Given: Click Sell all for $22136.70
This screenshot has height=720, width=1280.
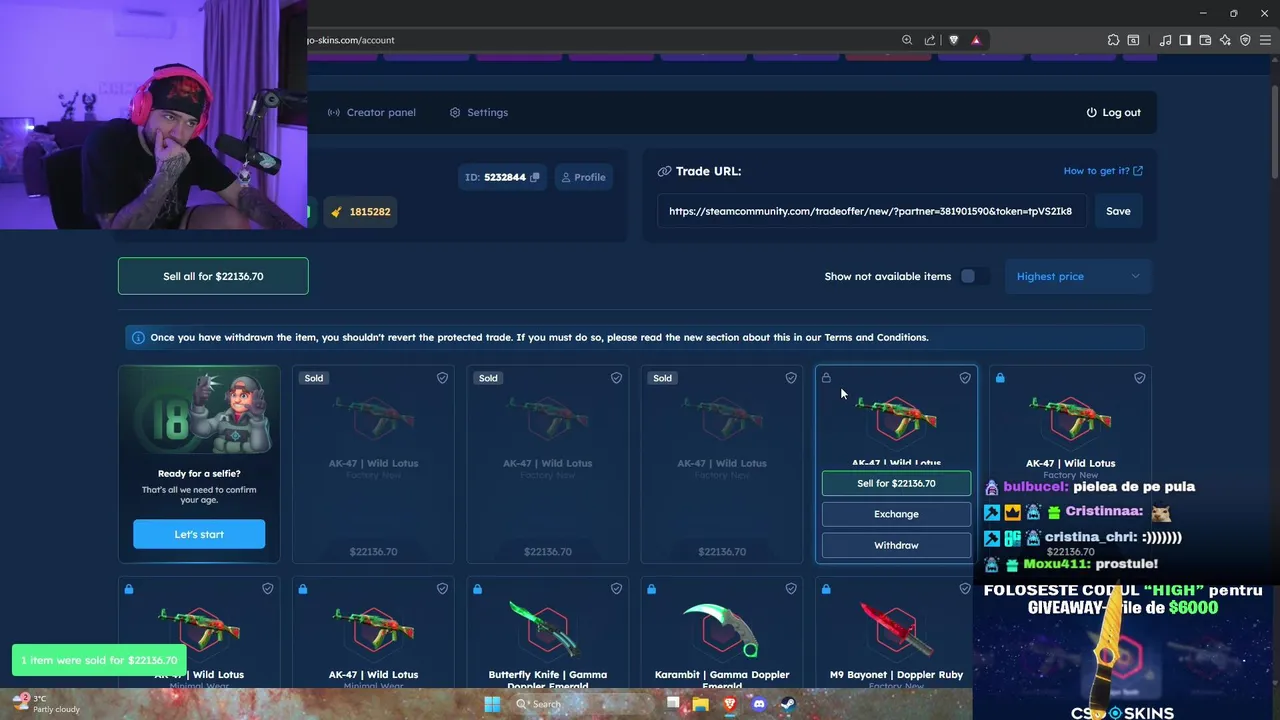Looking at the screenshot, I should pyautogui.click(x=213, y=276).
